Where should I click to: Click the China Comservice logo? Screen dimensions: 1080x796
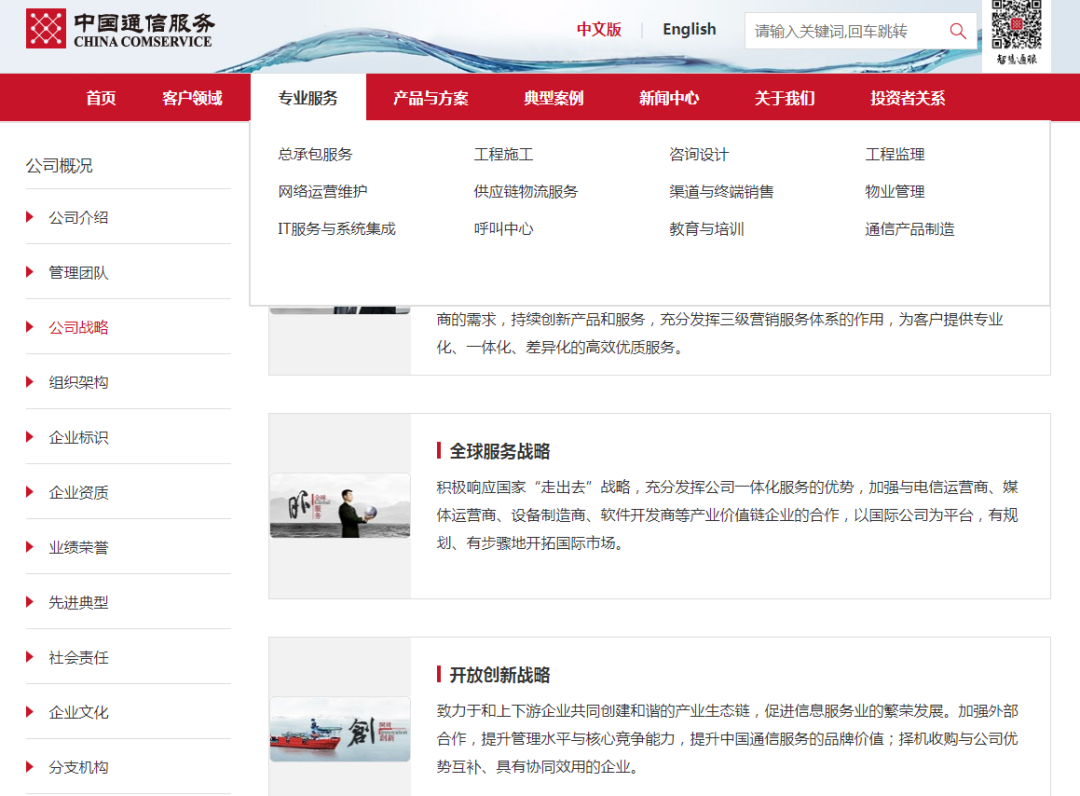point(120,28)
